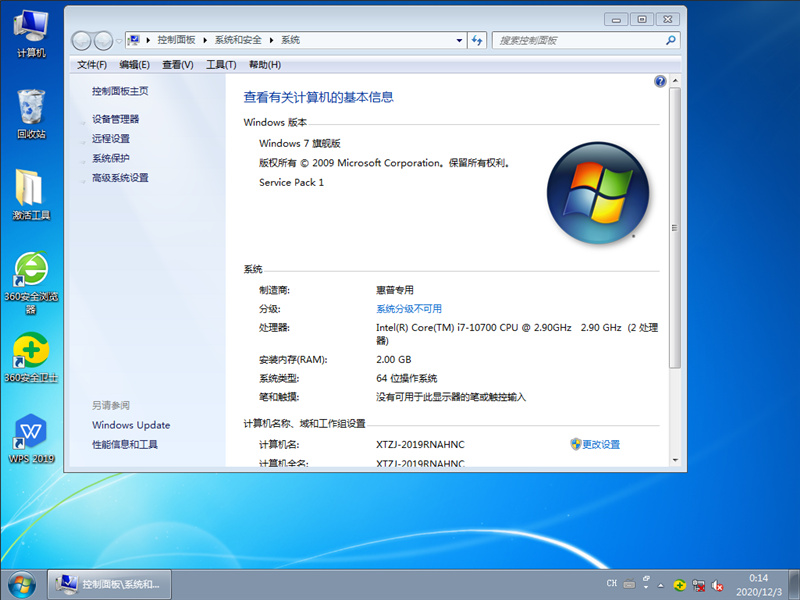The height and width of the screenshot is (600, 800).
Task: Click the keyboard icon in system tray
Action: click(629, 584)
